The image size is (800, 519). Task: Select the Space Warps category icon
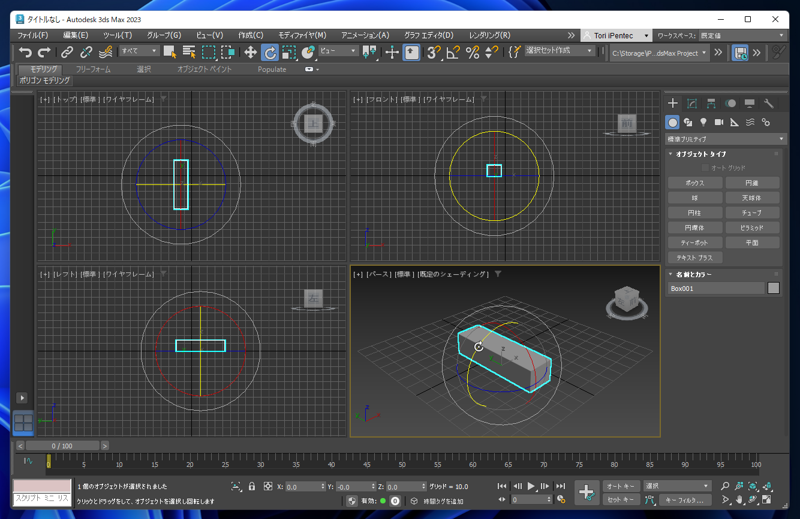click(x=750, y=122)
